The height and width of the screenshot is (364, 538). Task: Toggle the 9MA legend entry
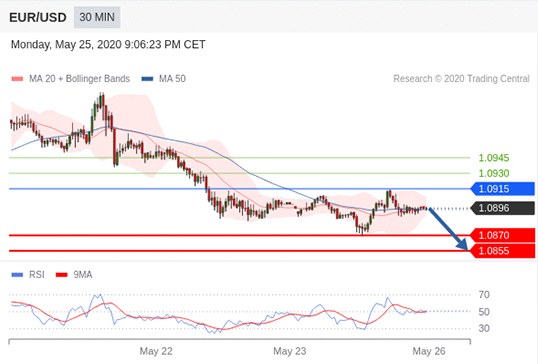(x=74, y=274)
